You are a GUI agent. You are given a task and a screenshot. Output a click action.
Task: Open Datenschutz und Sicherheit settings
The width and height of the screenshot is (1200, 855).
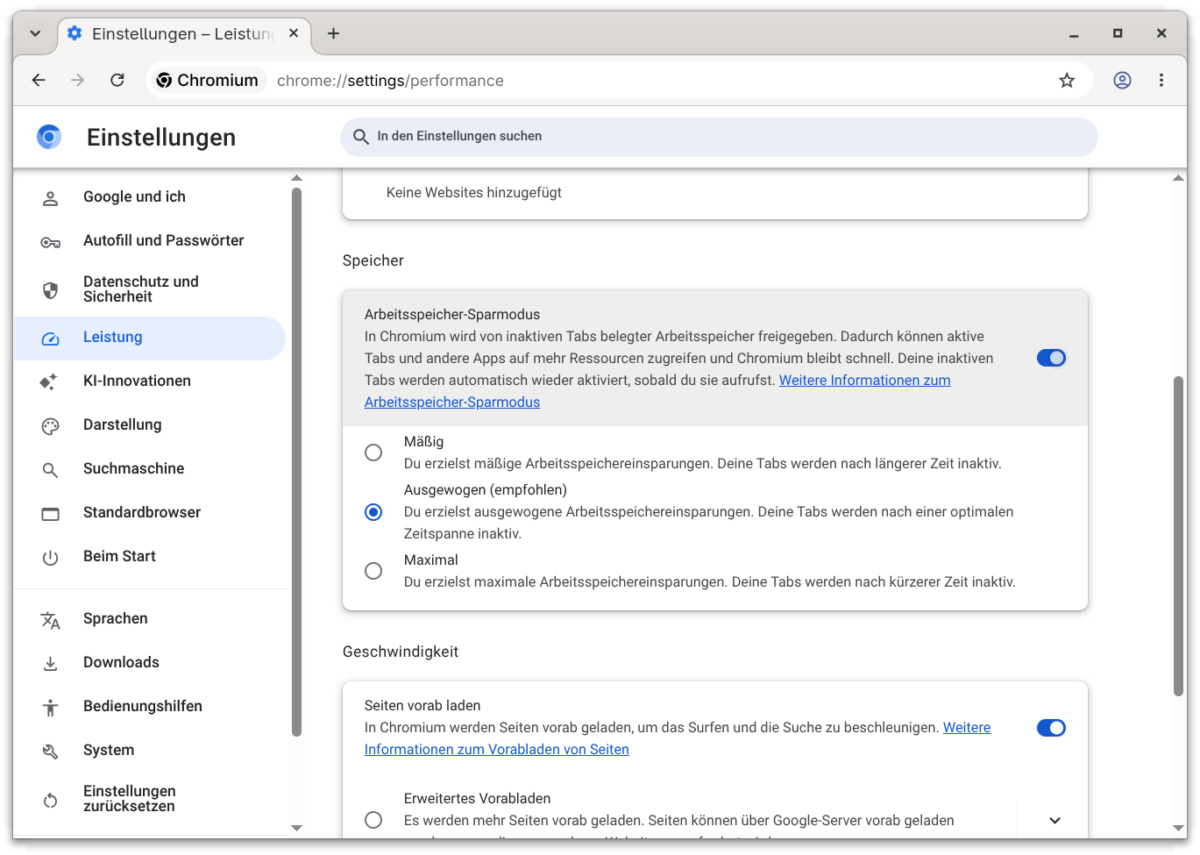[x=150, y=289]
